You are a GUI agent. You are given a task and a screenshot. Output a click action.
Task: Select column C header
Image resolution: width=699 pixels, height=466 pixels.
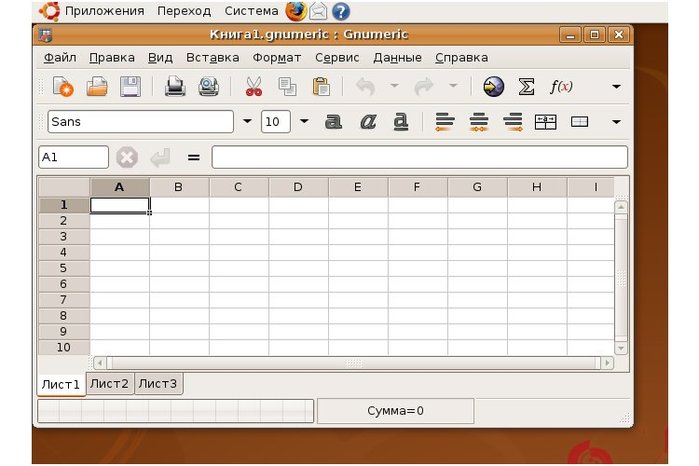(x=238, y=187)
